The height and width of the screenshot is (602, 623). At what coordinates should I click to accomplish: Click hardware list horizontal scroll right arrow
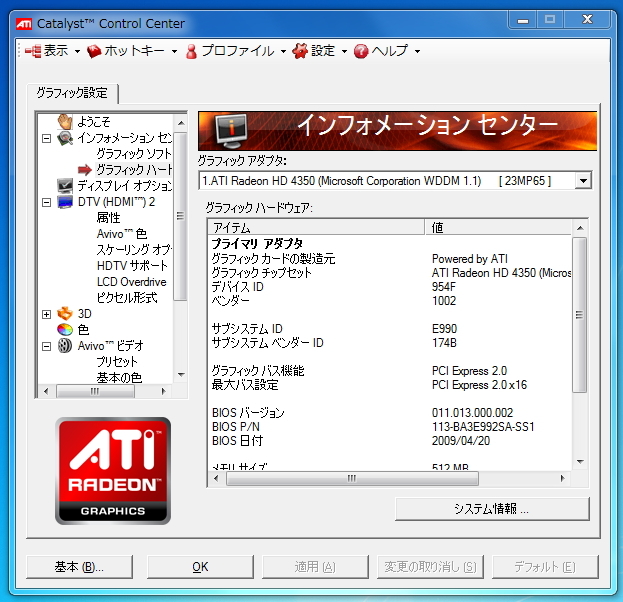[562, 478]
